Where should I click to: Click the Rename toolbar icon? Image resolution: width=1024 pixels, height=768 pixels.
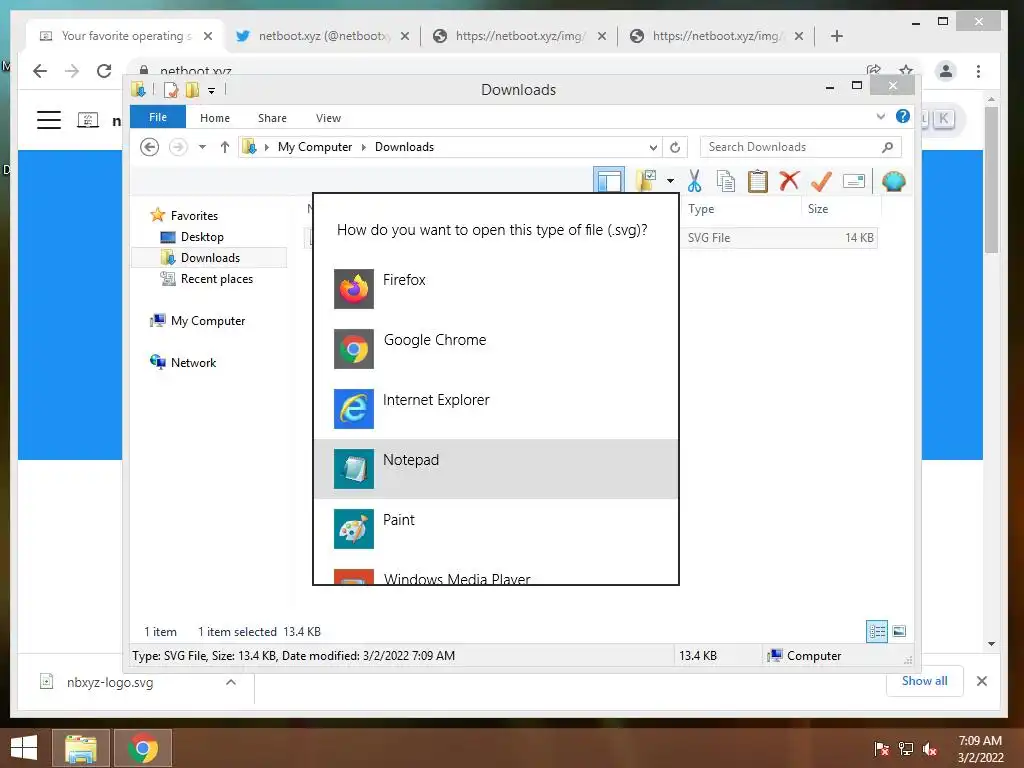click(854, 181)
